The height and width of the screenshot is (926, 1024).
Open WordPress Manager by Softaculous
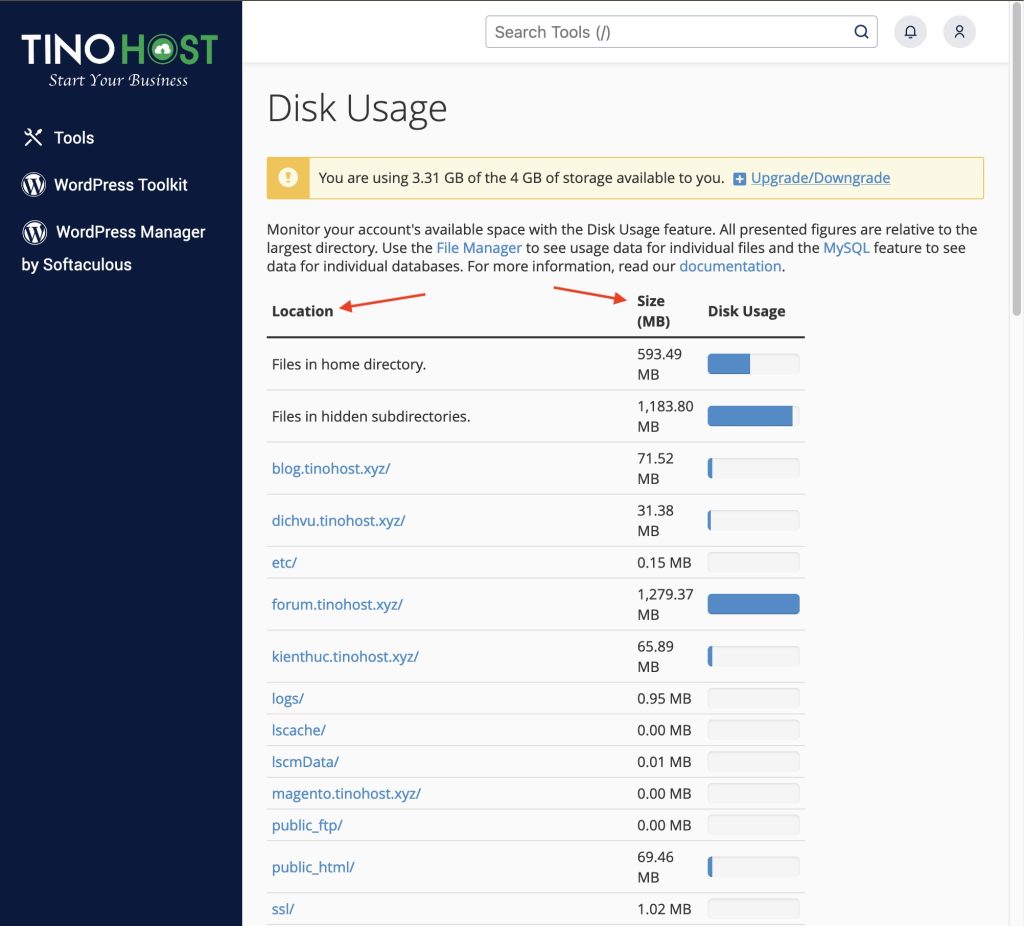(113, 247)
